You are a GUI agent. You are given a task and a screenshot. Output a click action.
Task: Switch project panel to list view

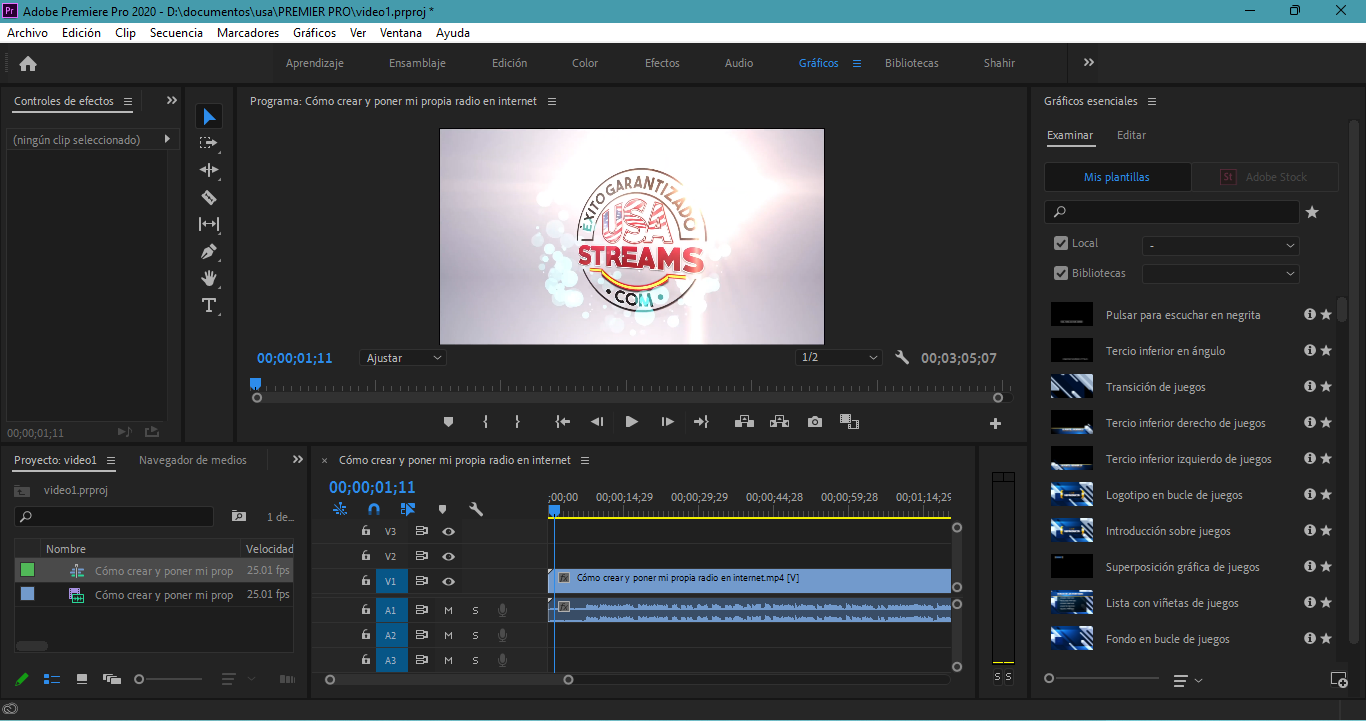pos(52,679)
